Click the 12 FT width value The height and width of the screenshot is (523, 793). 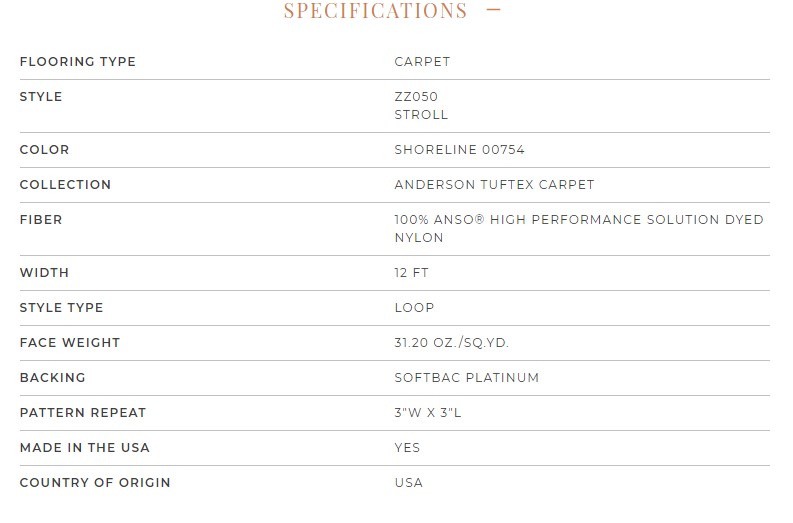click(x=411, y=273)
